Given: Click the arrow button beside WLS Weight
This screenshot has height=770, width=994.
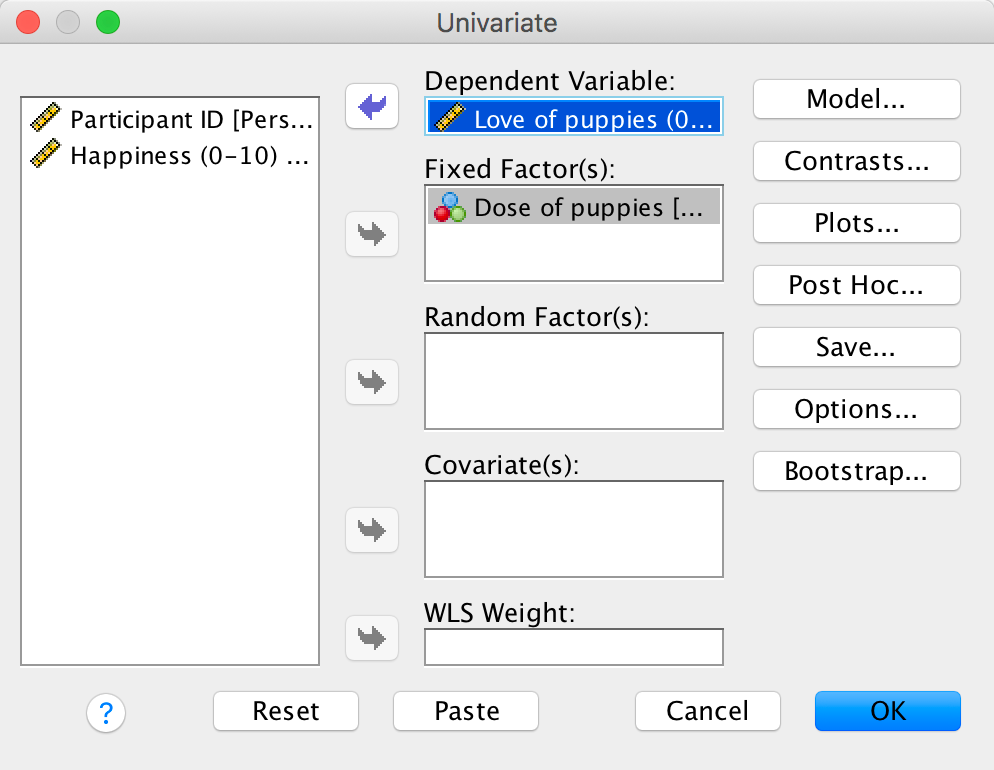Looking at the screenshot, I should point(372,637).
